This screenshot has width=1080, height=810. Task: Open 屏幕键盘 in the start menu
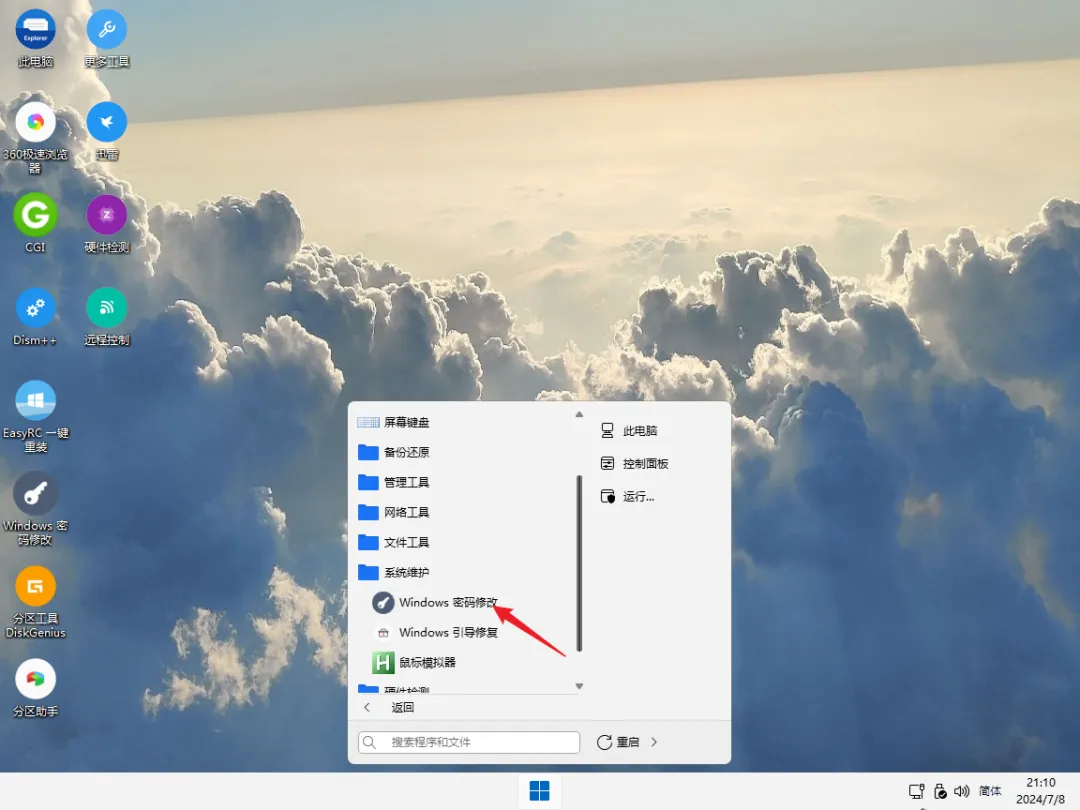[x=465, y=422]
